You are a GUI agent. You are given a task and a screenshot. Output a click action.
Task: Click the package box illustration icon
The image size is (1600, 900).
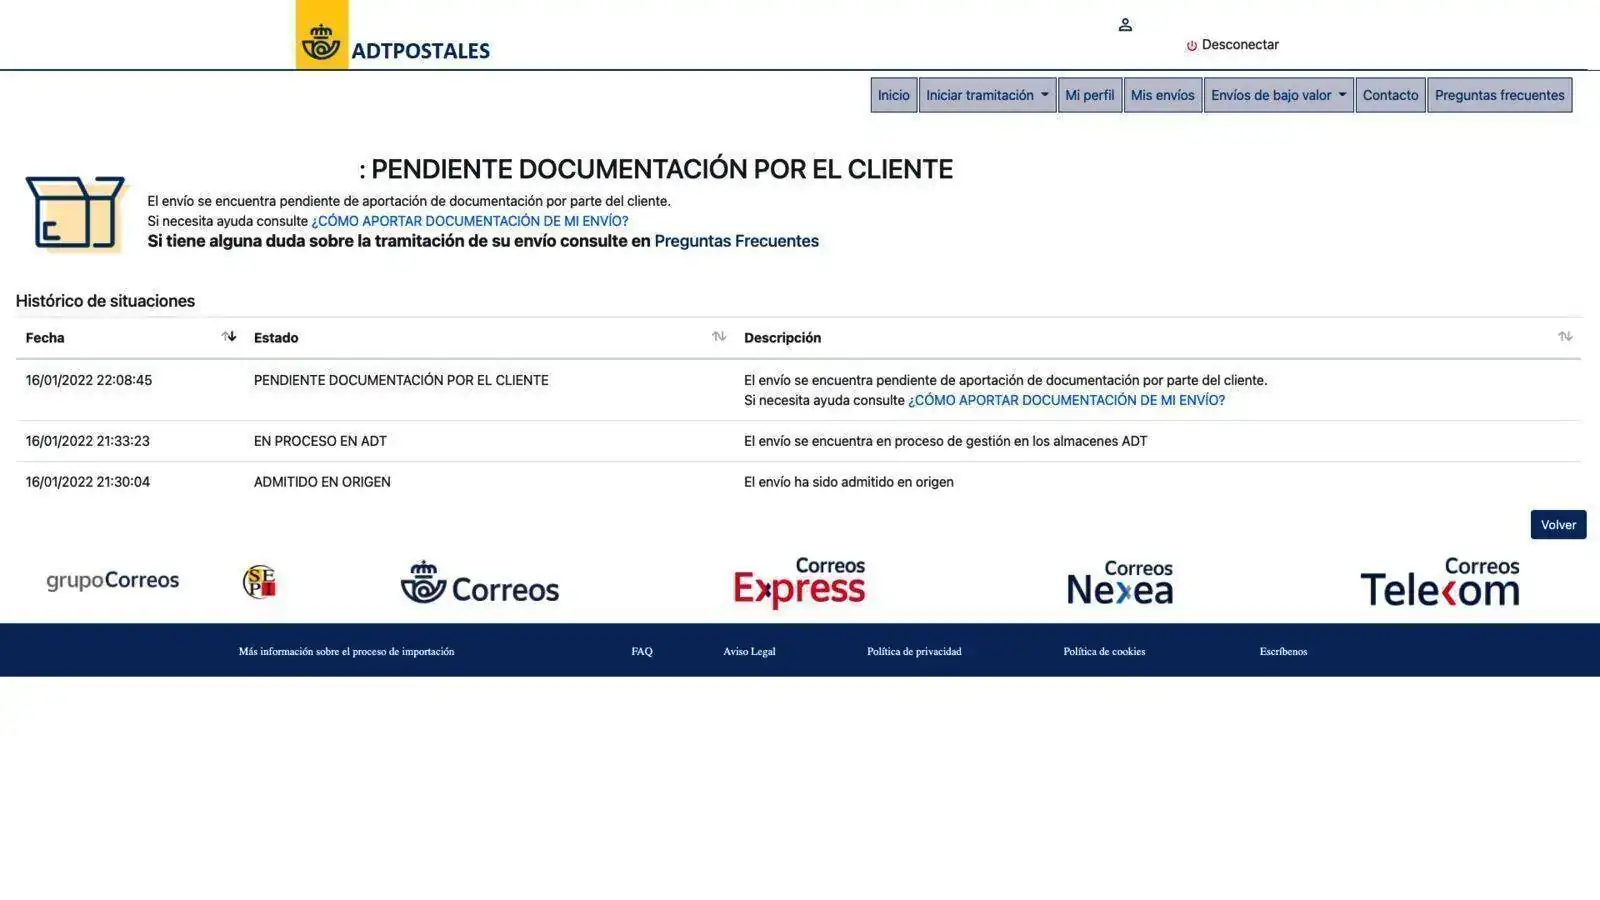(76, 213)
